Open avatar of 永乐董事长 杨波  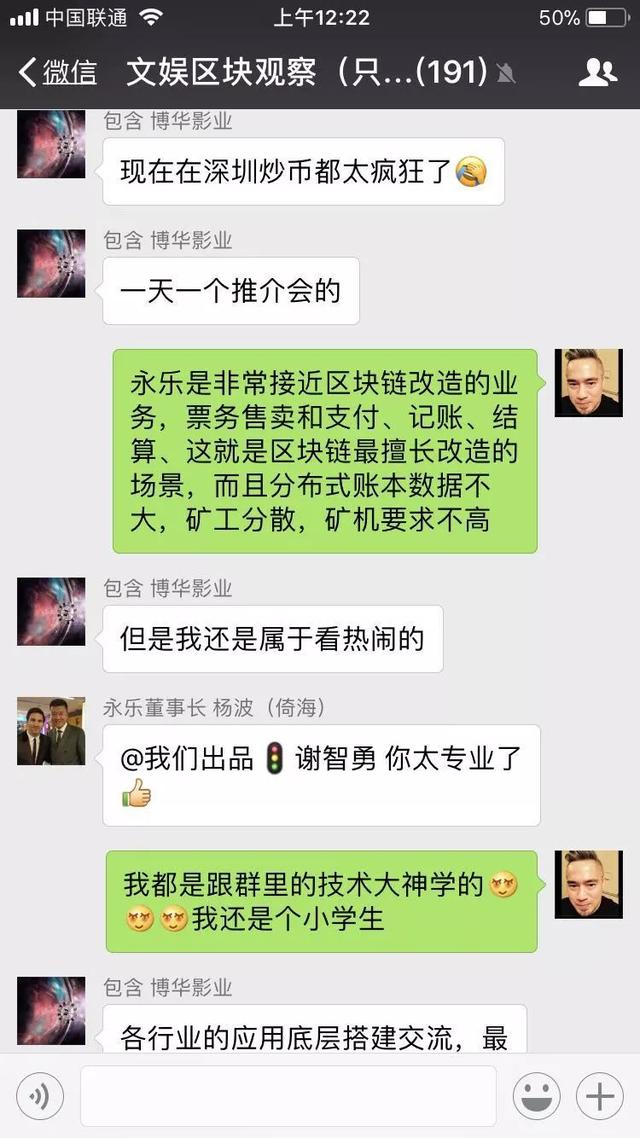pyautogui.click(x=52, y=731)
